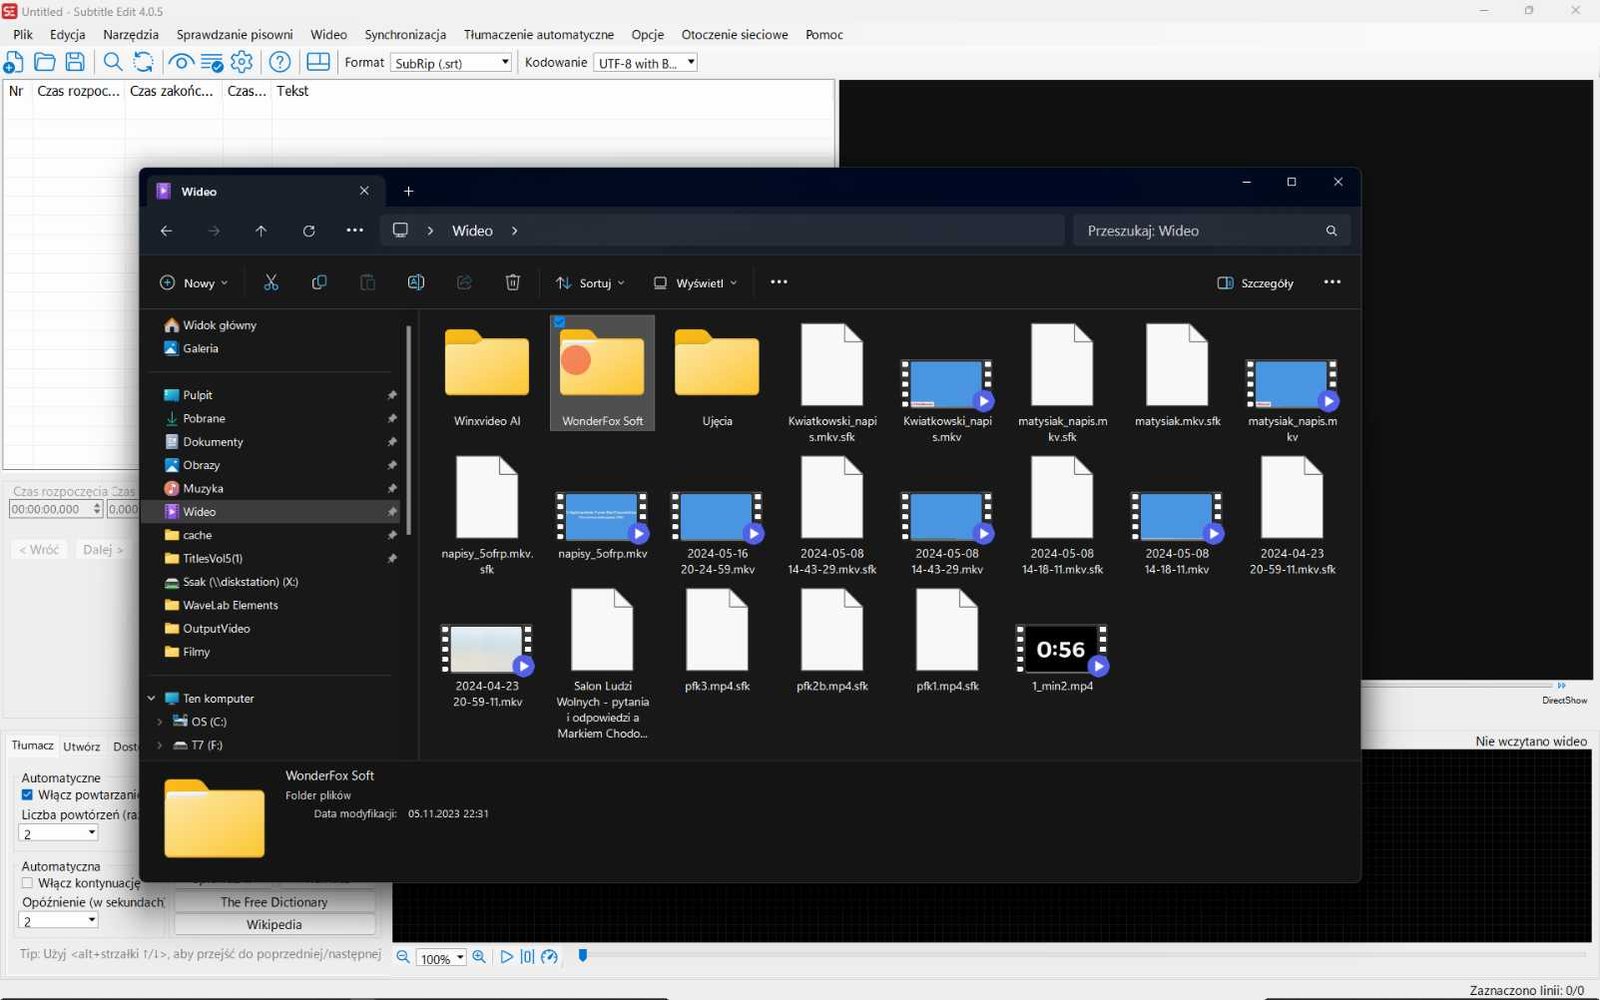Toggle Włącz kontynuację checkbox
The width and height of the screenshot is (1600, 1000).
(27, 883)
